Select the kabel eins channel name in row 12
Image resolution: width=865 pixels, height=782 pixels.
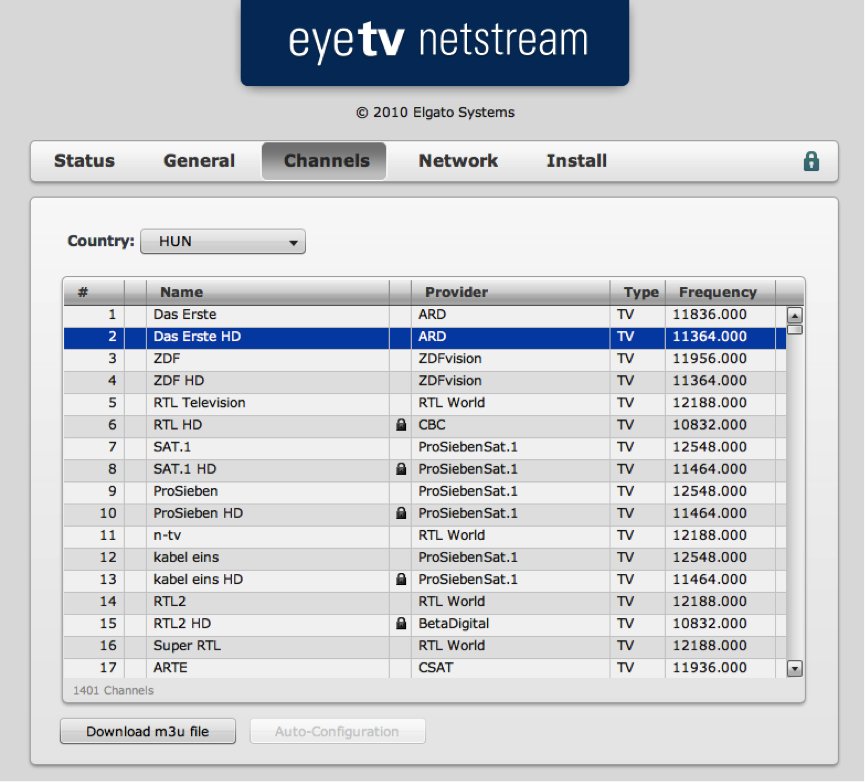point(186,557)
